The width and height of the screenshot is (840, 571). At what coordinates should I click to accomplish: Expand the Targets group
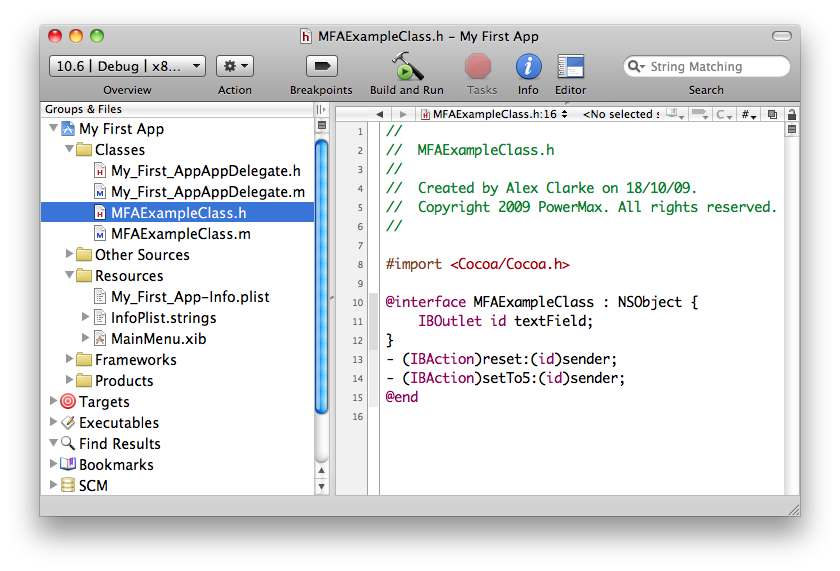54,402
